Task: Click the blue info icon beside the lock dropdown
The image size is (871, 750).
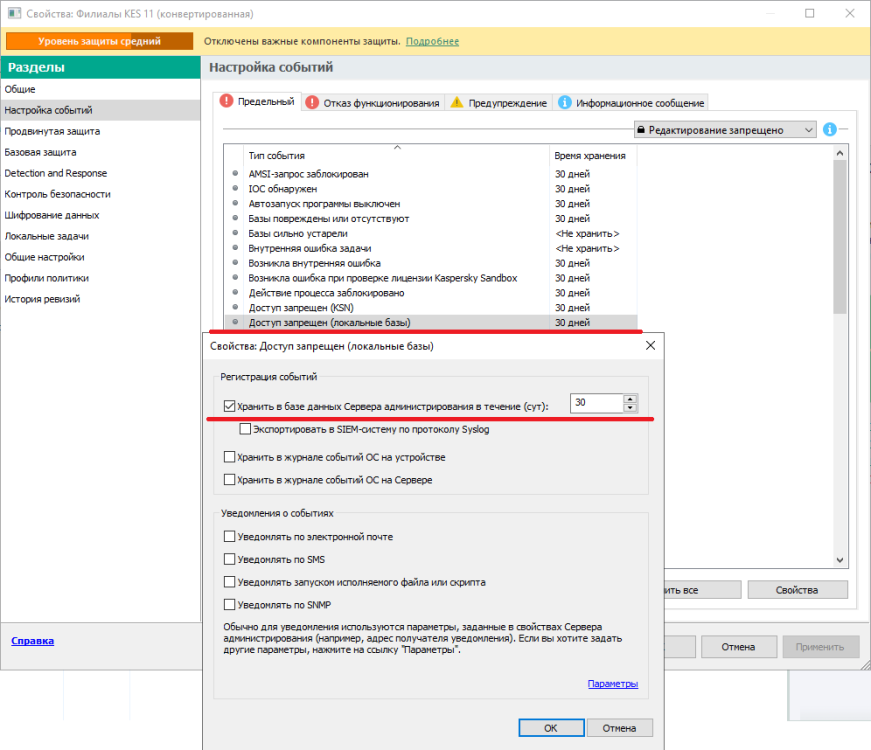Action: (x=829, y=129)
